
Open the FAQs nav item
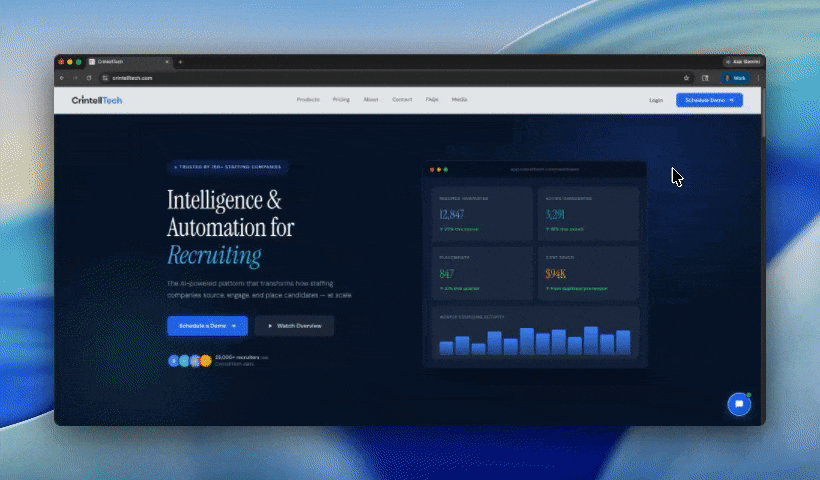click(x=432, y=99)
